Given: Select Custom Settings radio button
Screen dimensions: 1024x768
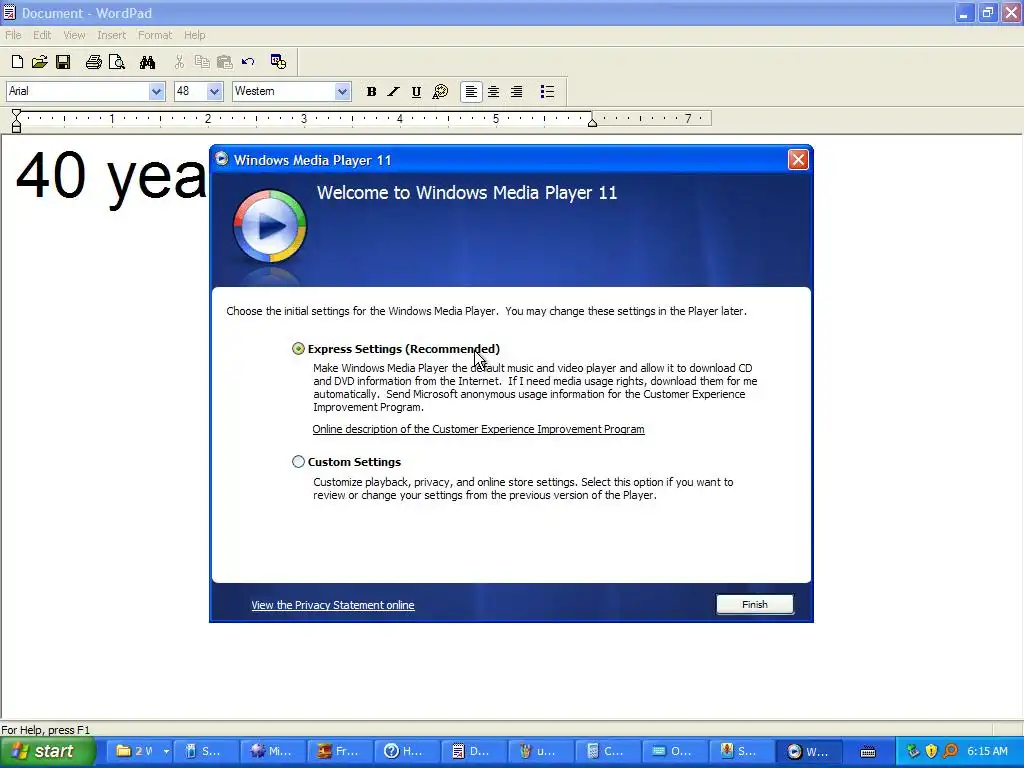Looking at the screenshot, I should [298, 462].
